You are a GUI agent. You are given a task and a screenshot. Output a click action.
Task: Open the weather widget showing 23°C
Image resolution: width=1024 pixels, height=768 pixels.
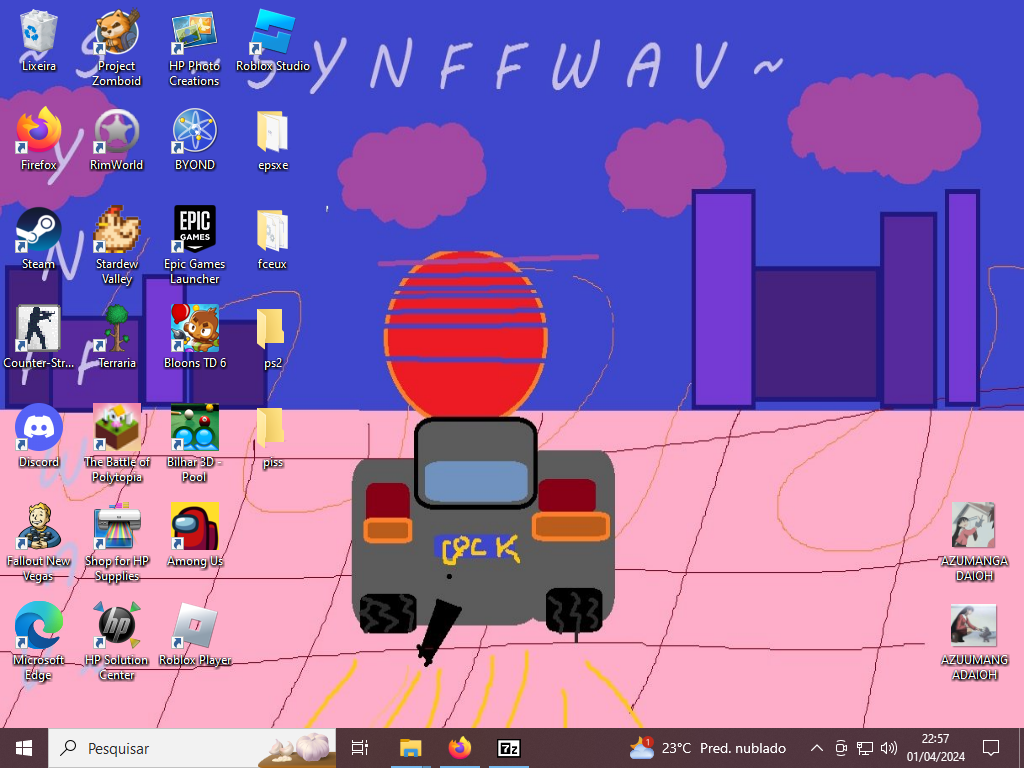coord(707,748)
